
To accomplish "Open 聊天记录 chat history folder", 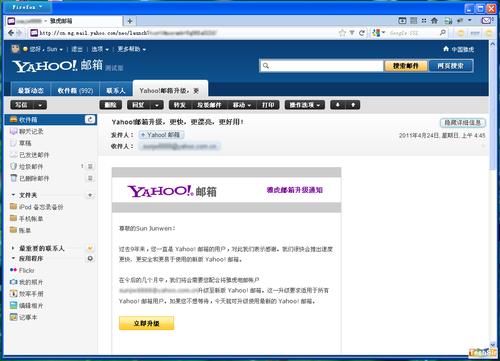I will pyautogui.click(x=31, y=131).
